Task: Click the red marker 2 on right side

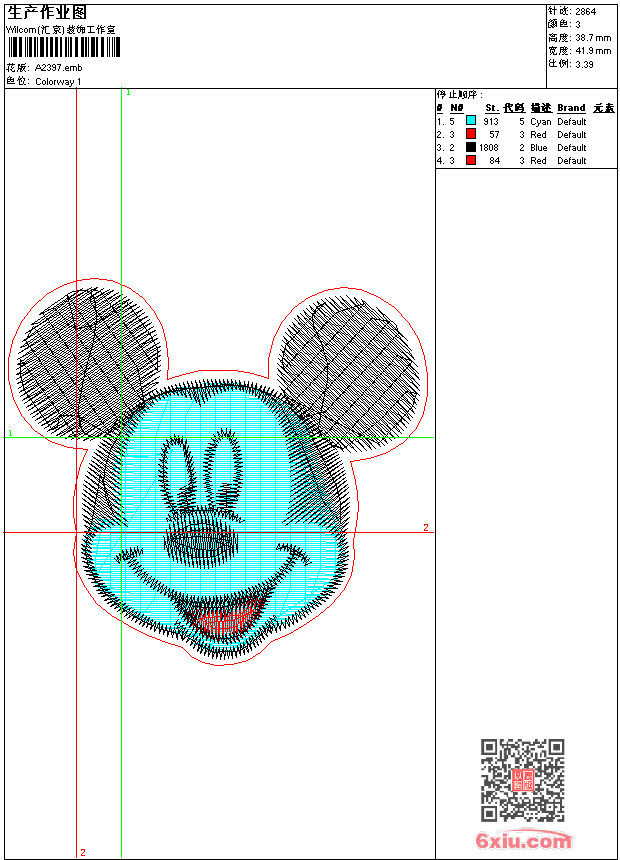Action: (425, 527)
